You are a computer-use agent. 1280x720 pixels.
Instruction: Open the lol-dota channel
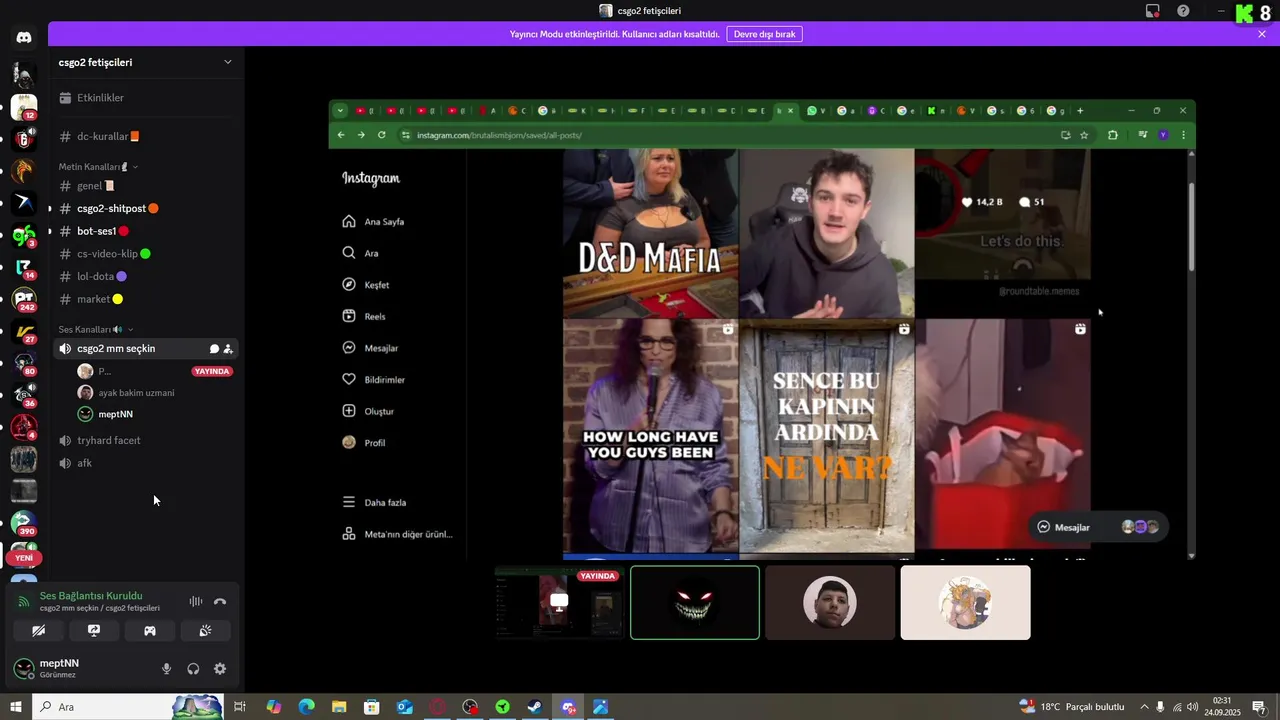pos(146,276)
